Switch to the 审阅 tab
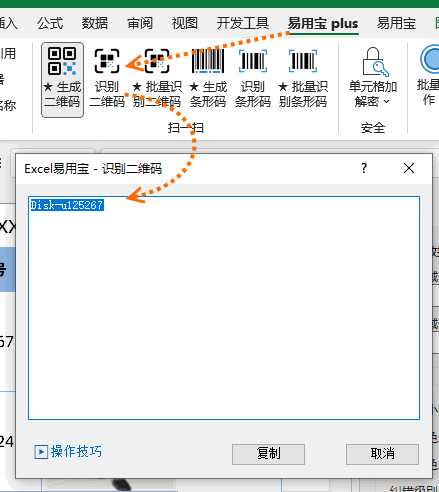 tap(140, 24)
